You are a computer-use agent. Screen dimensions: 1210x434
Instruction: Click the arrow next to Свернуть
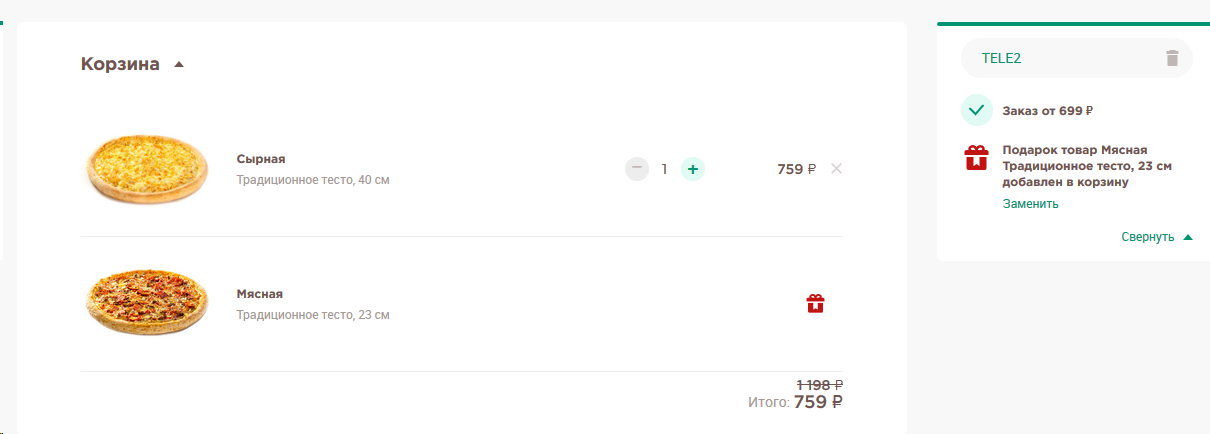1188,237
